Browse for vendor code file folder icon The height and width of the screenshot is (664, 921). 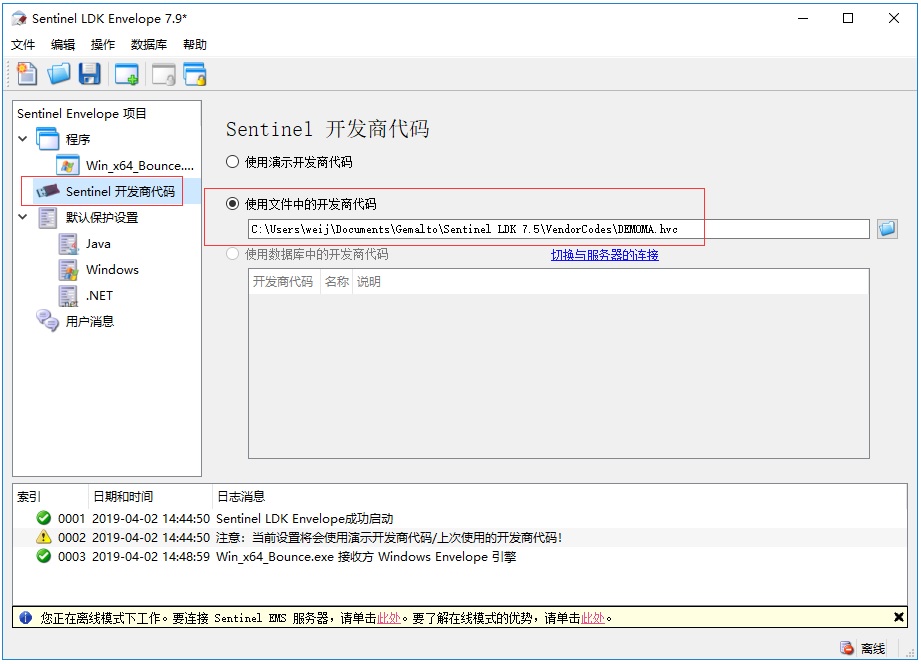point(887,229)
